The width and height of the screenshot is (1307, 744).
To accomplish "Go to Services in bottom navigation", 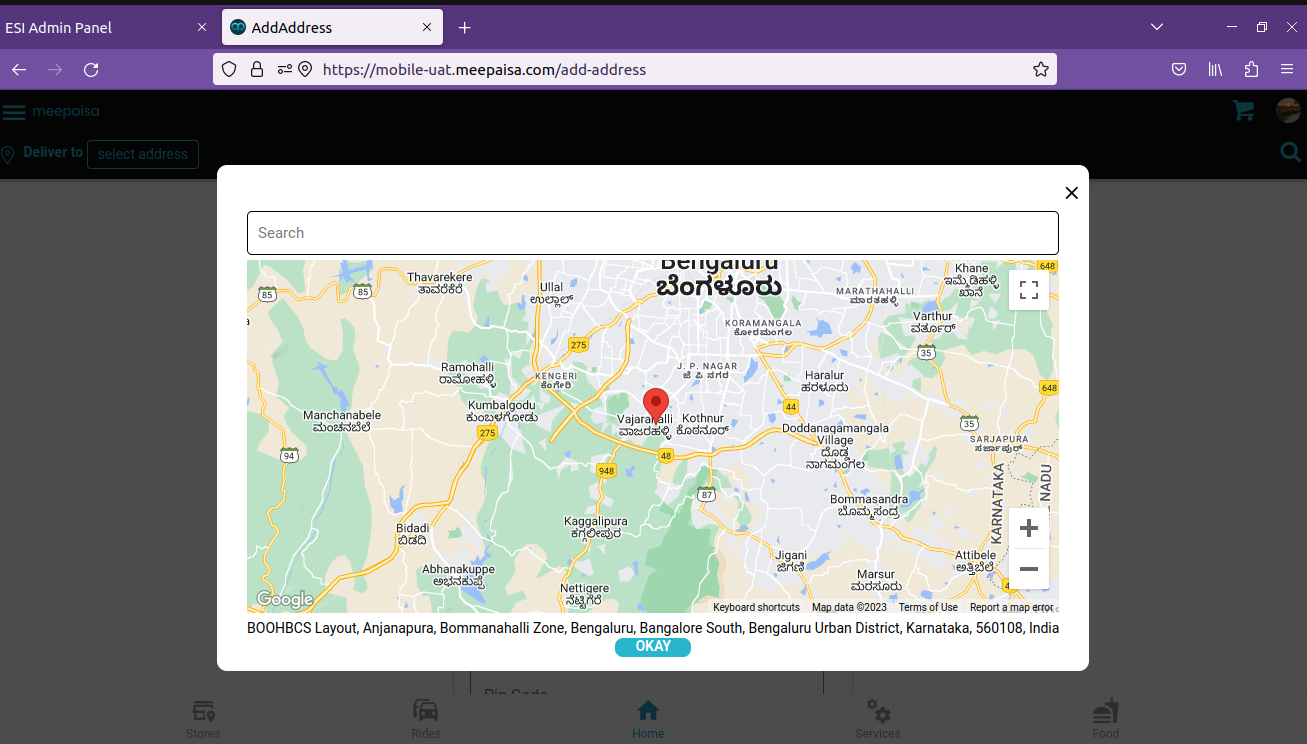I will click(878, 720).
